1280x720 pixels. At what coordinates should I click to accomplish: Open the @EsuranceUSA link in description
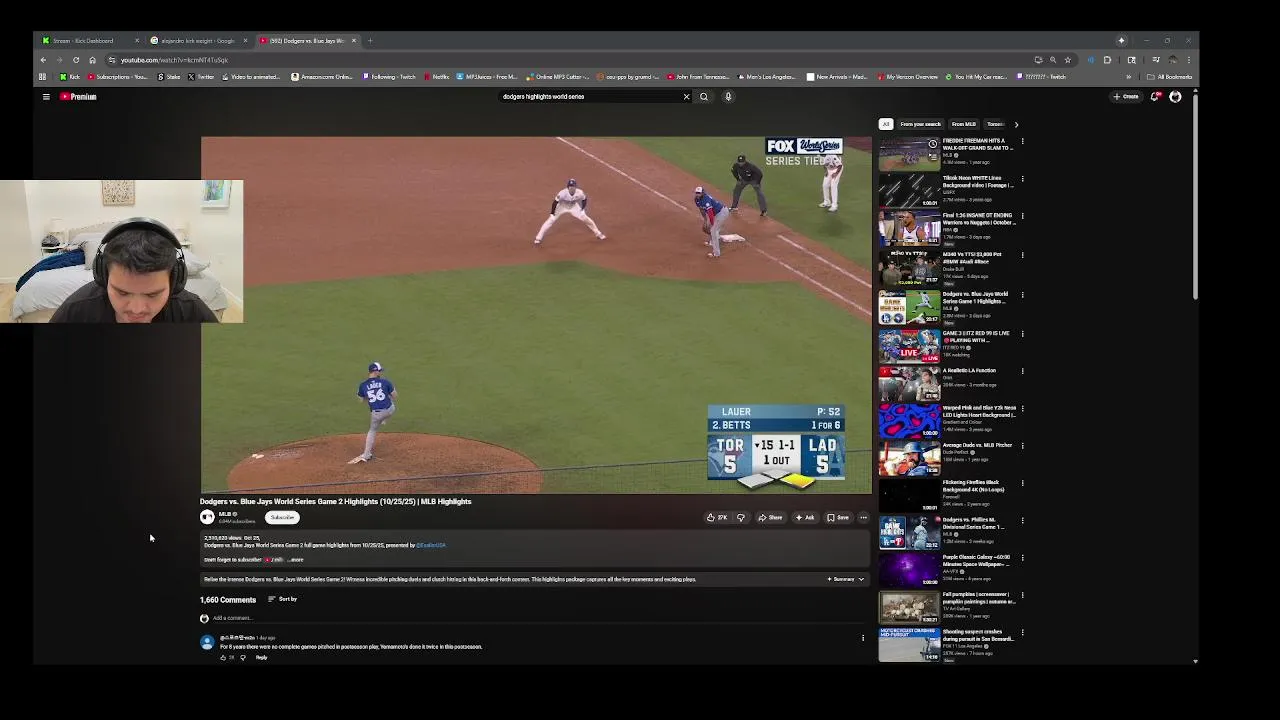click(431, 546)
